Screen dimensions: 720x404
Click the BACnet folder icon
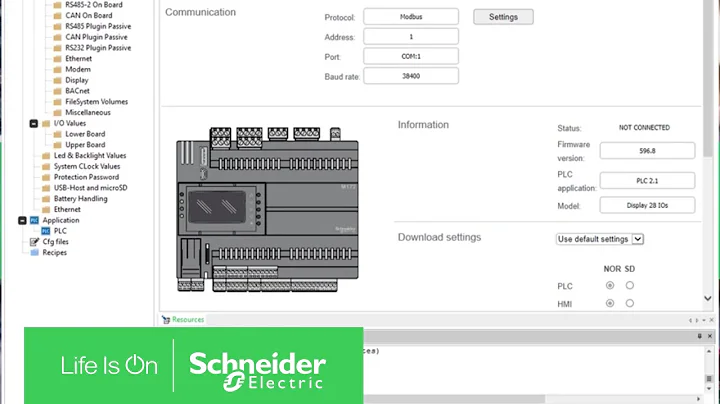(x=57, y=91)
